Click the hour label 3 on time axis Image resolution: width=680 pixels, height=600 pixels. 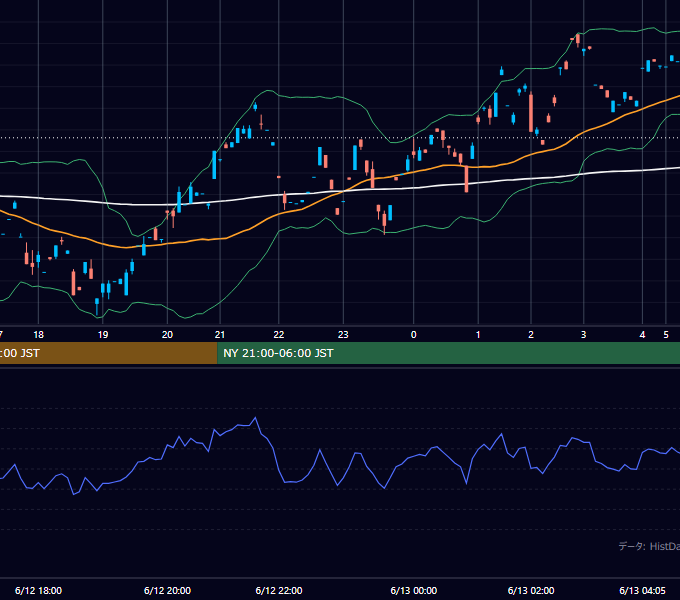(583, 335)
